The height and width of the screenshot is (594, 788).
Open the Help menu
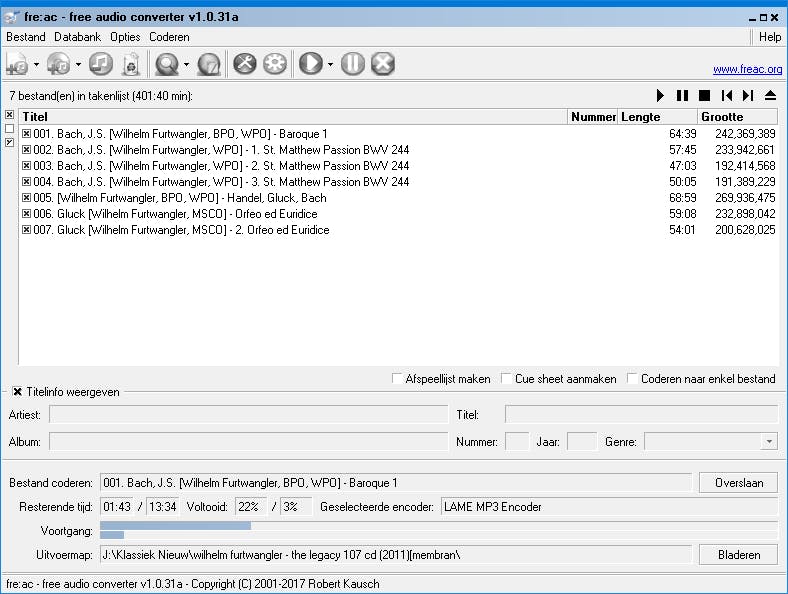pos(770,37)
